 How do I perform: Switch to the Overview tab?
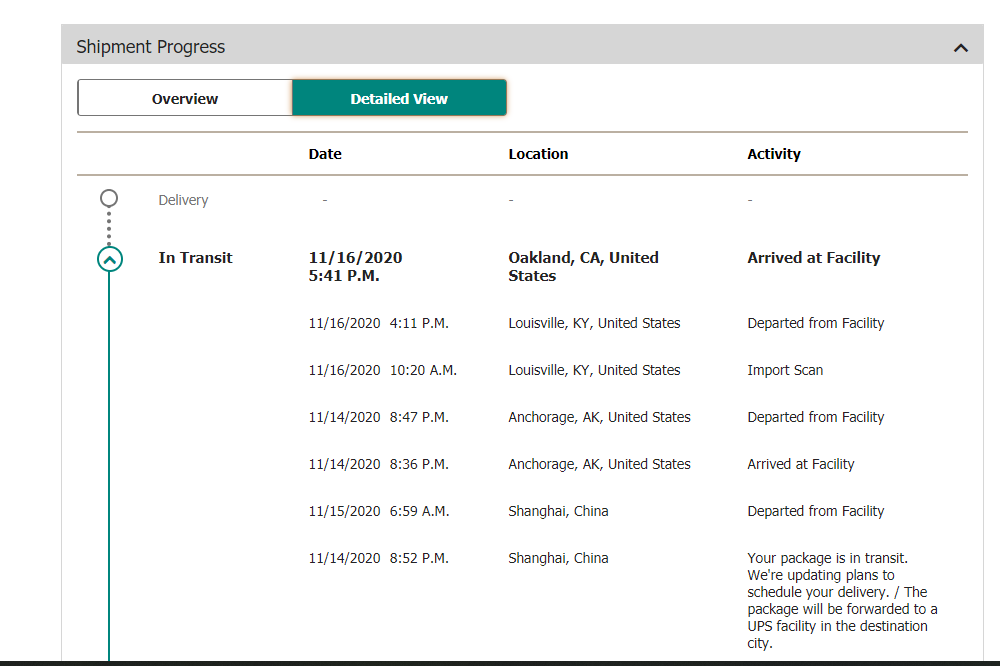coord(185,98)
